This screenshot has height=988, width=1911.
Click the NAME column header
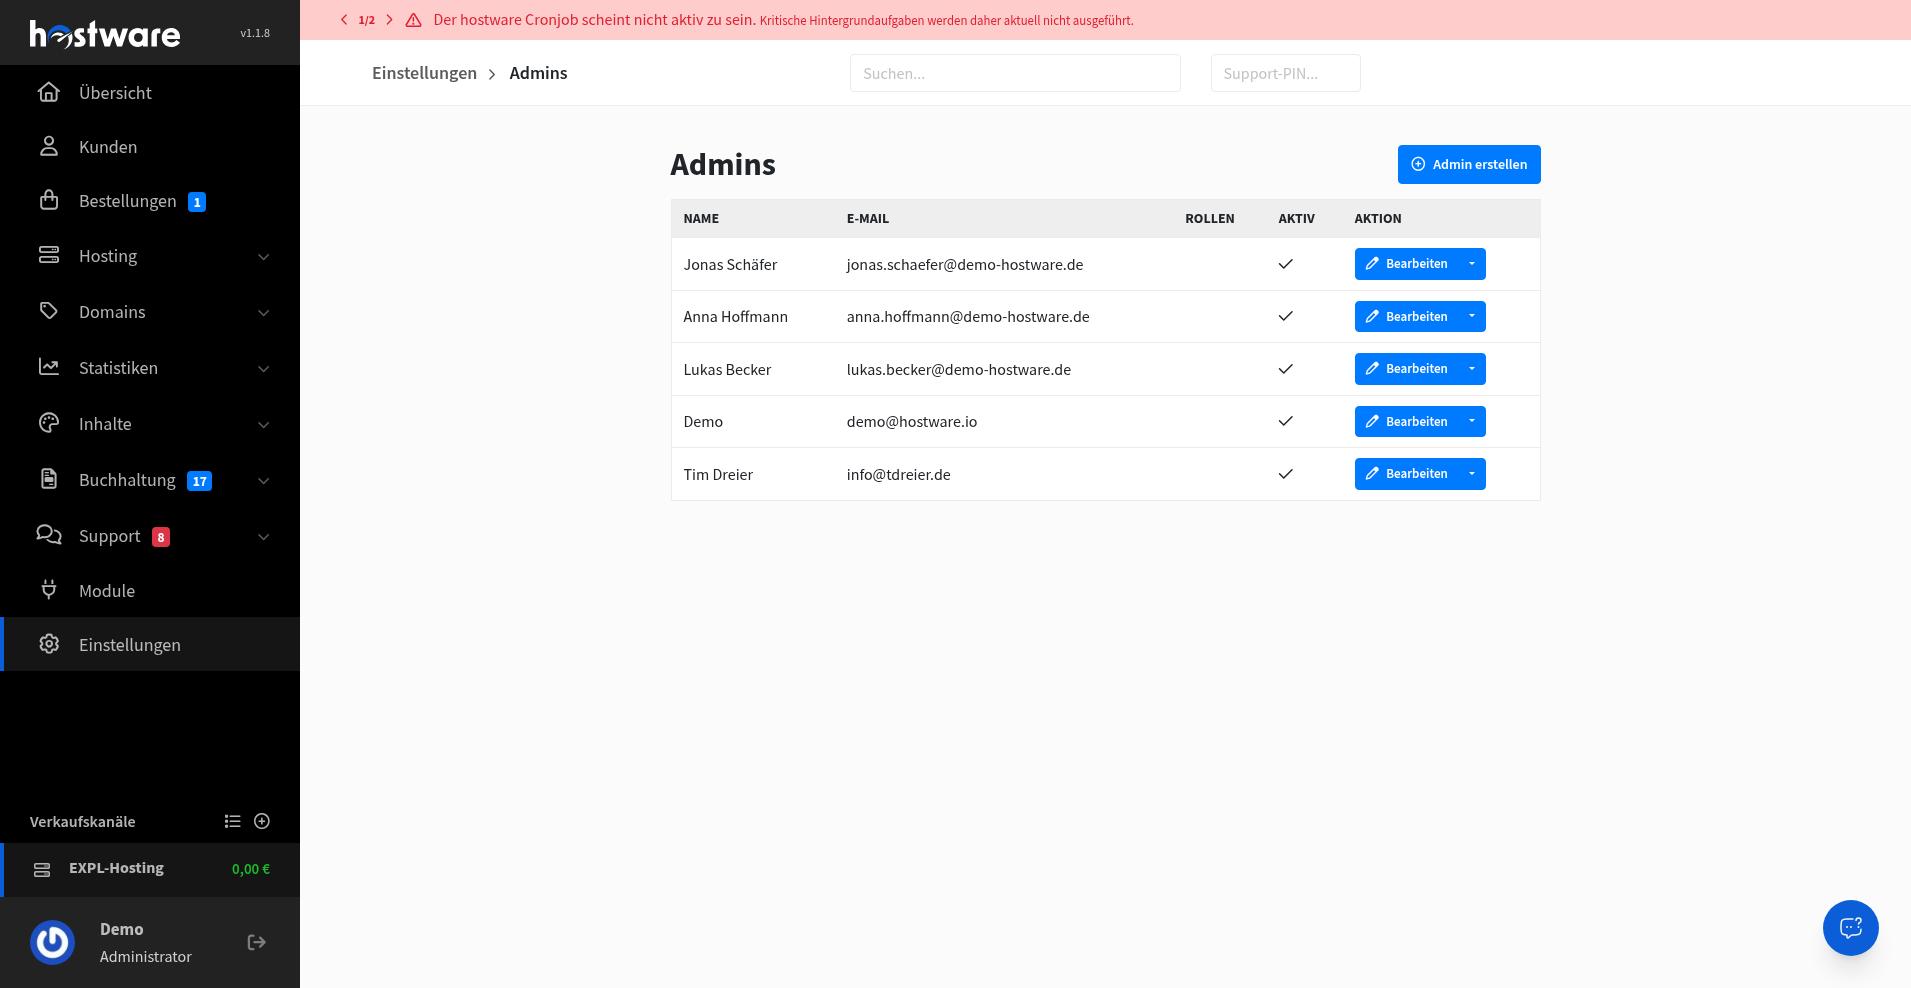click(701, 218)
